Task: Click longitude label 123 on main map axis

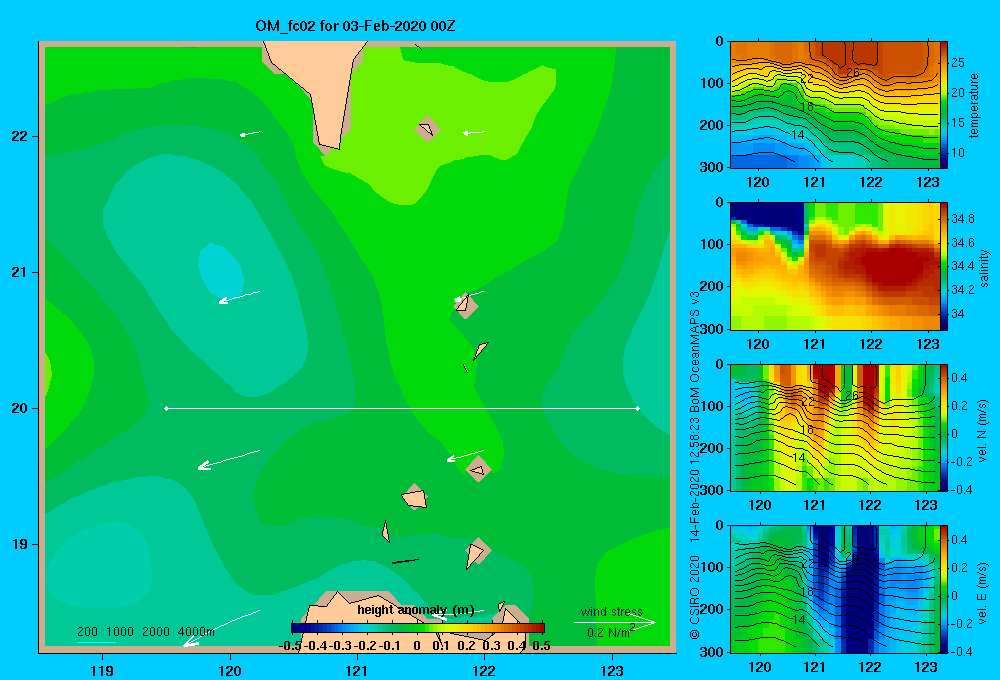Action: pyautogui.click(x=612, y=670)
